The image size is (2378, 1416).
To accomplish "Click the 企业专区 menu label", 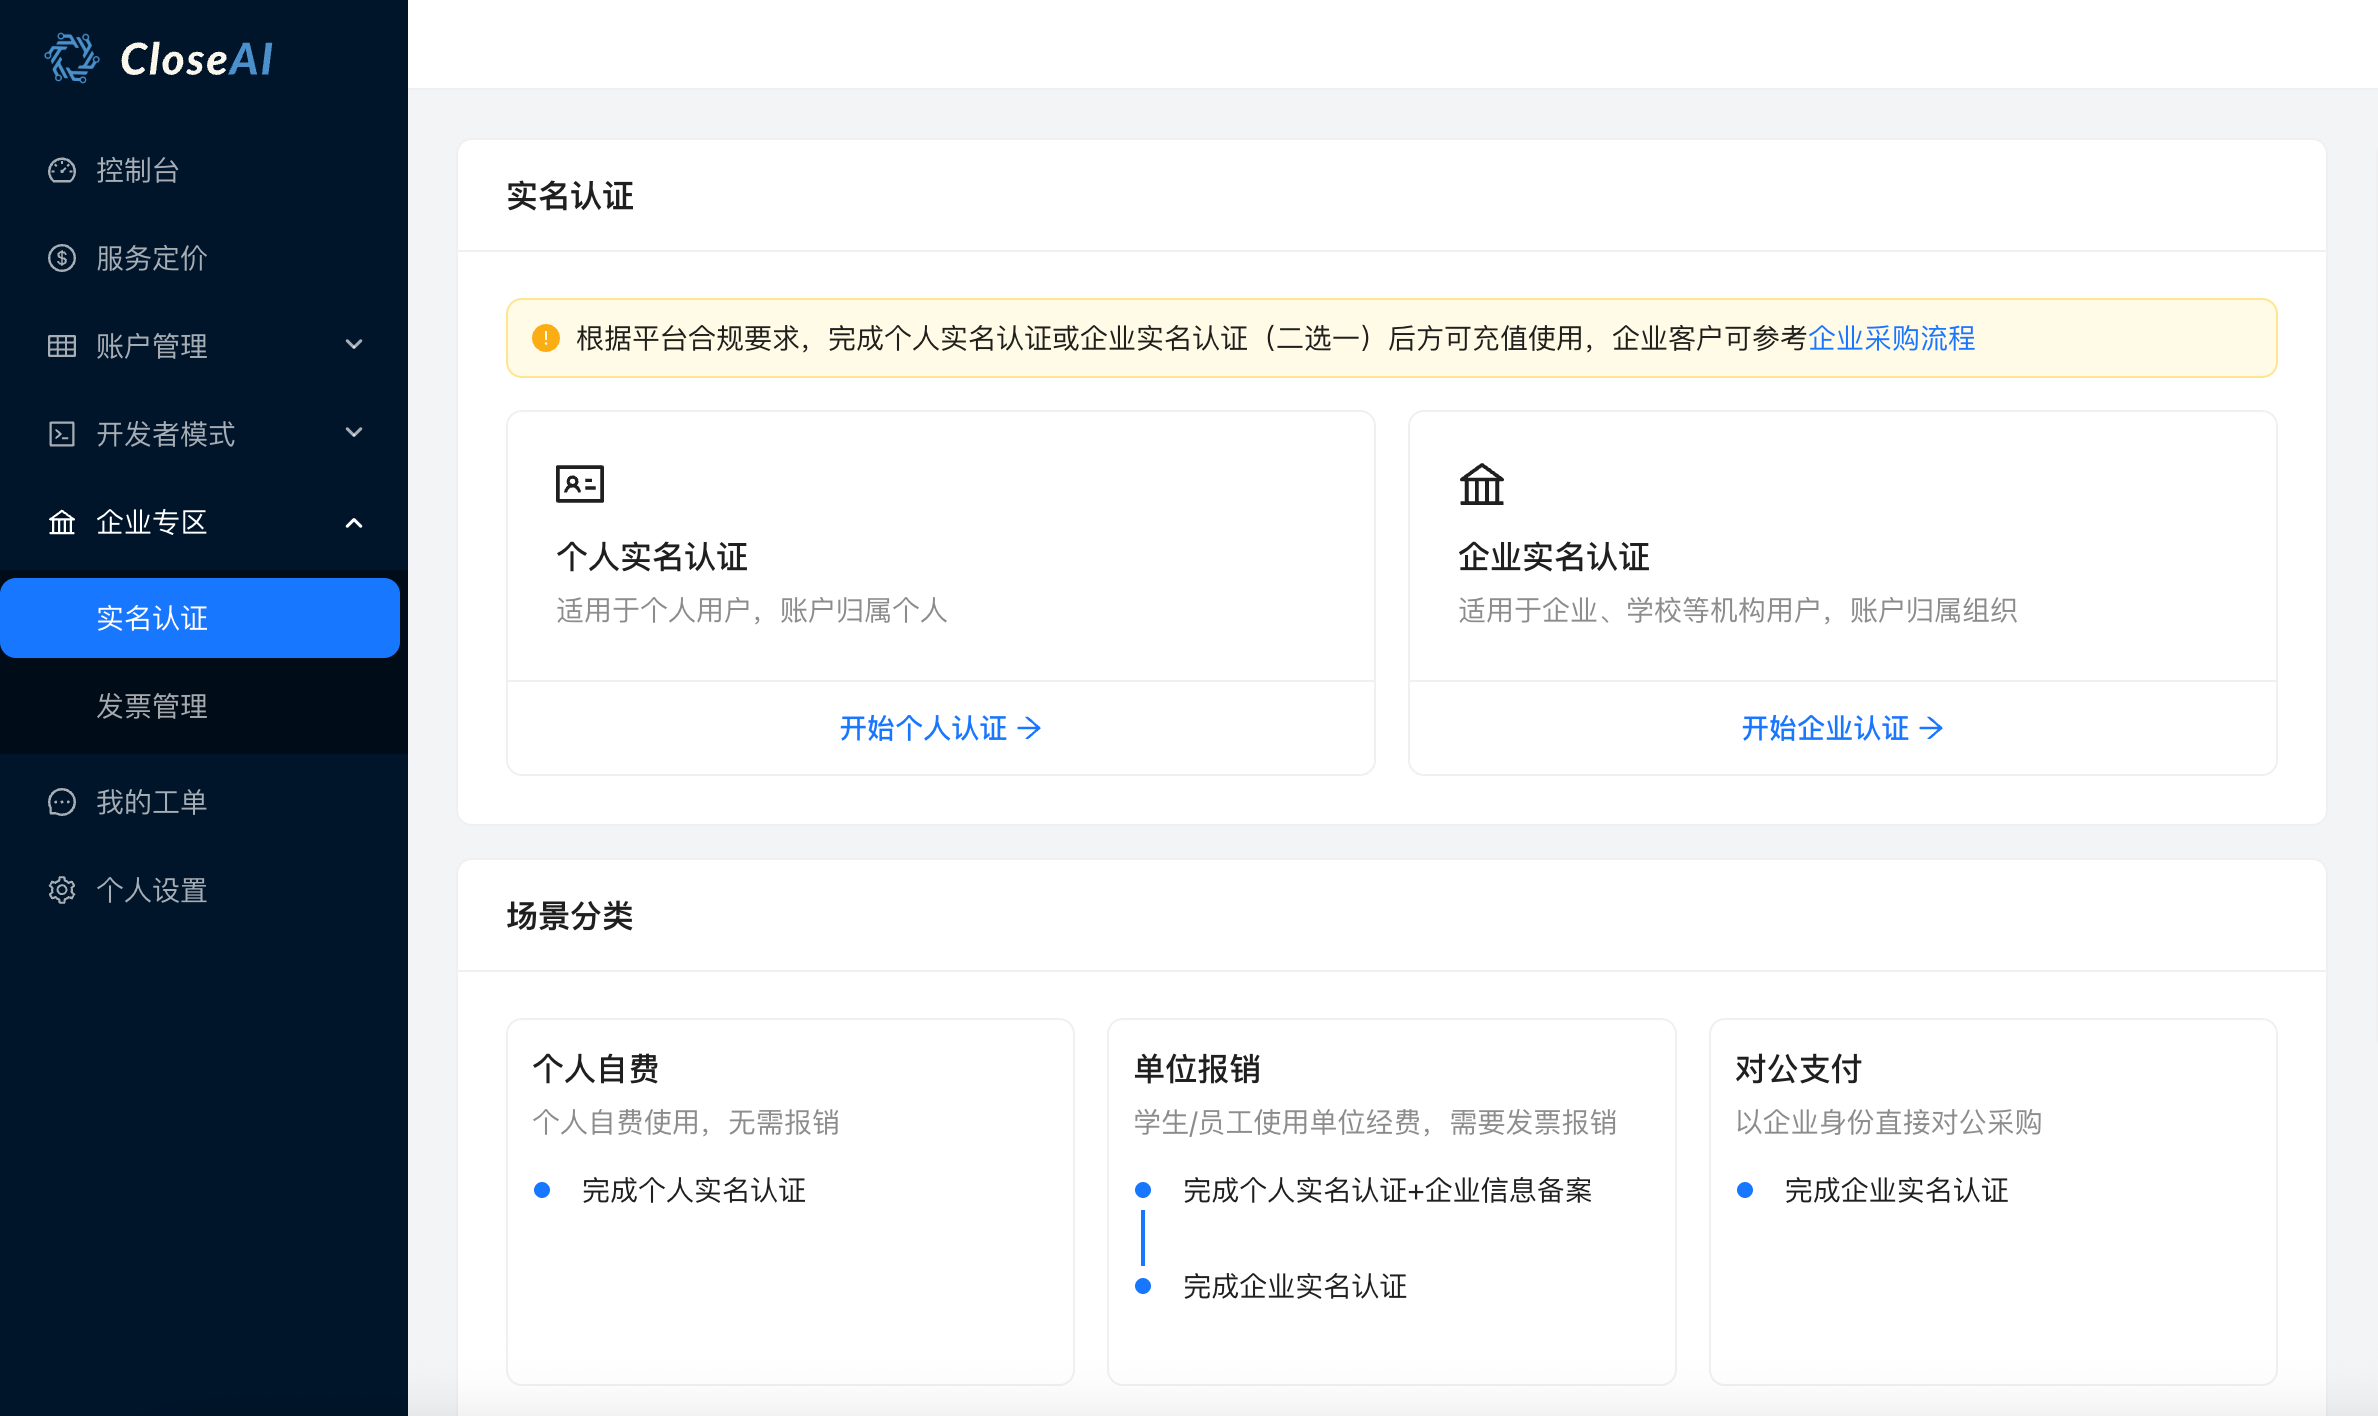I will 152,522.
